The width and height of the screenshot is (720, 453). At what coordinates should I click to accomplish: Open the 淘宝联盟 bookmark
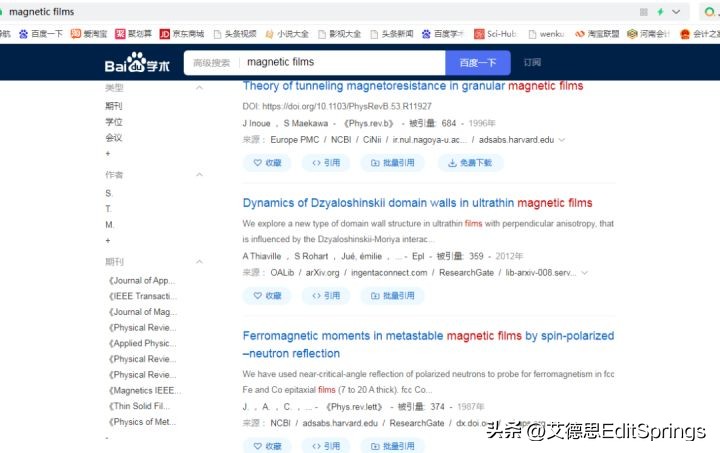(597, 34)
